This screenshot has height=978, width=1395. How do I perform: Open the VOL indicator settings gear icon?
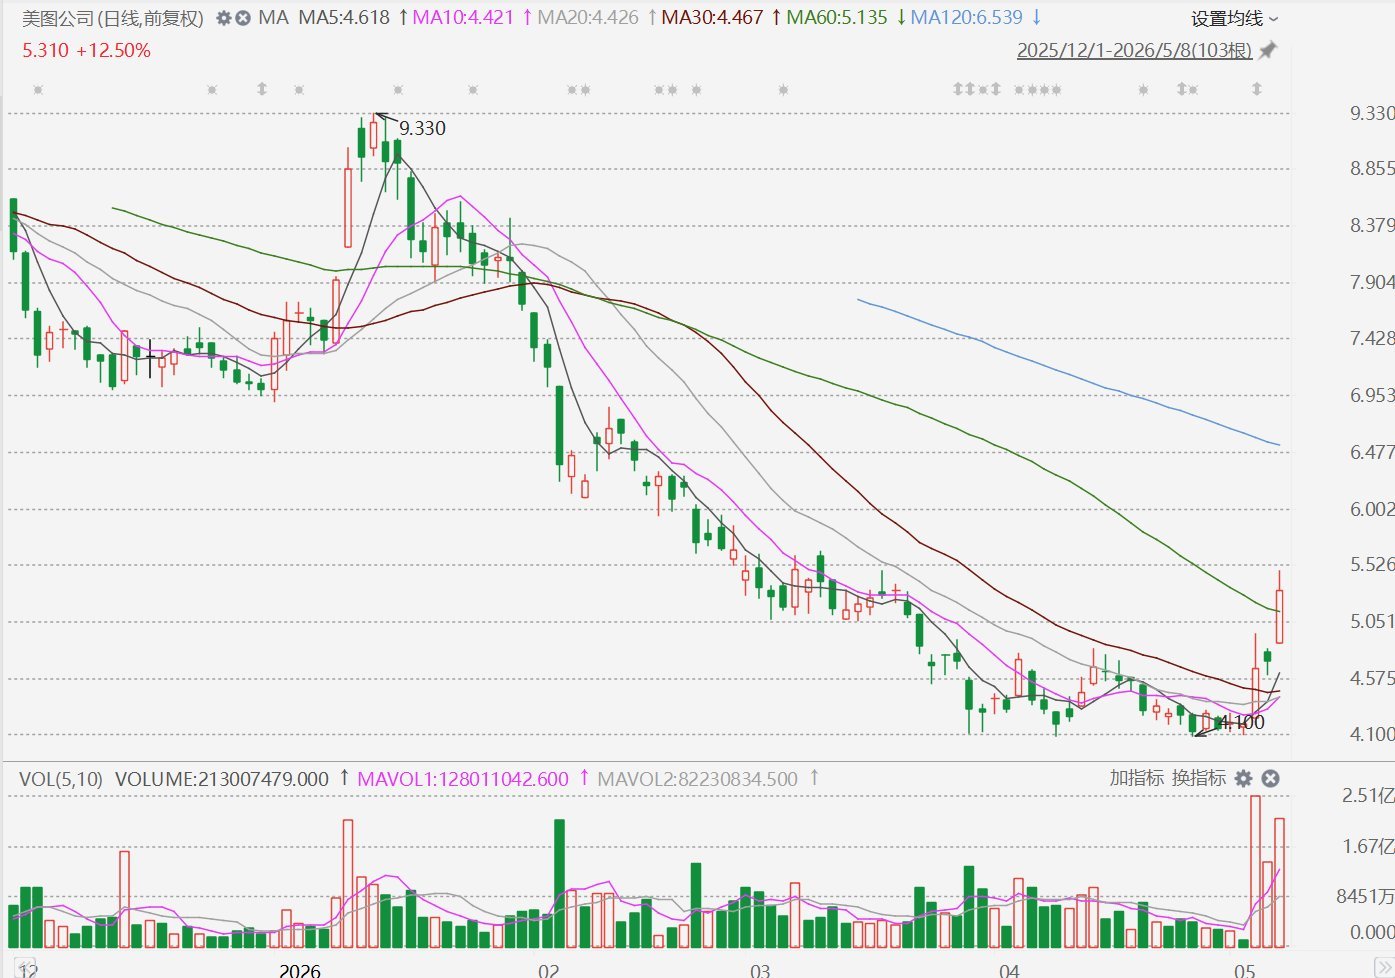click(x=1244, y=778)
